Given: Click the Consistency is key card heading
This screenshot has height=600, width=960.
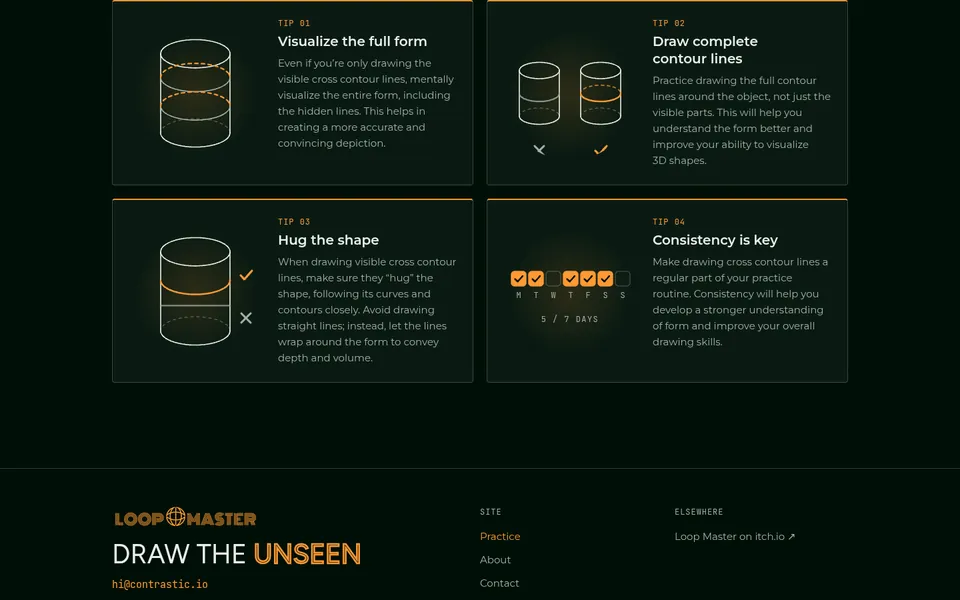Looking at the screenshot, I should pos(714,240).
